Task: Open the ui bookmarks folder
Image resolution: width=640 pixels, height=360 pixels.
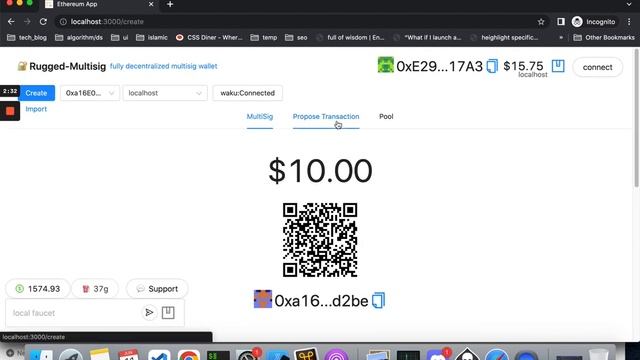Action: click(x=120, y=38)
